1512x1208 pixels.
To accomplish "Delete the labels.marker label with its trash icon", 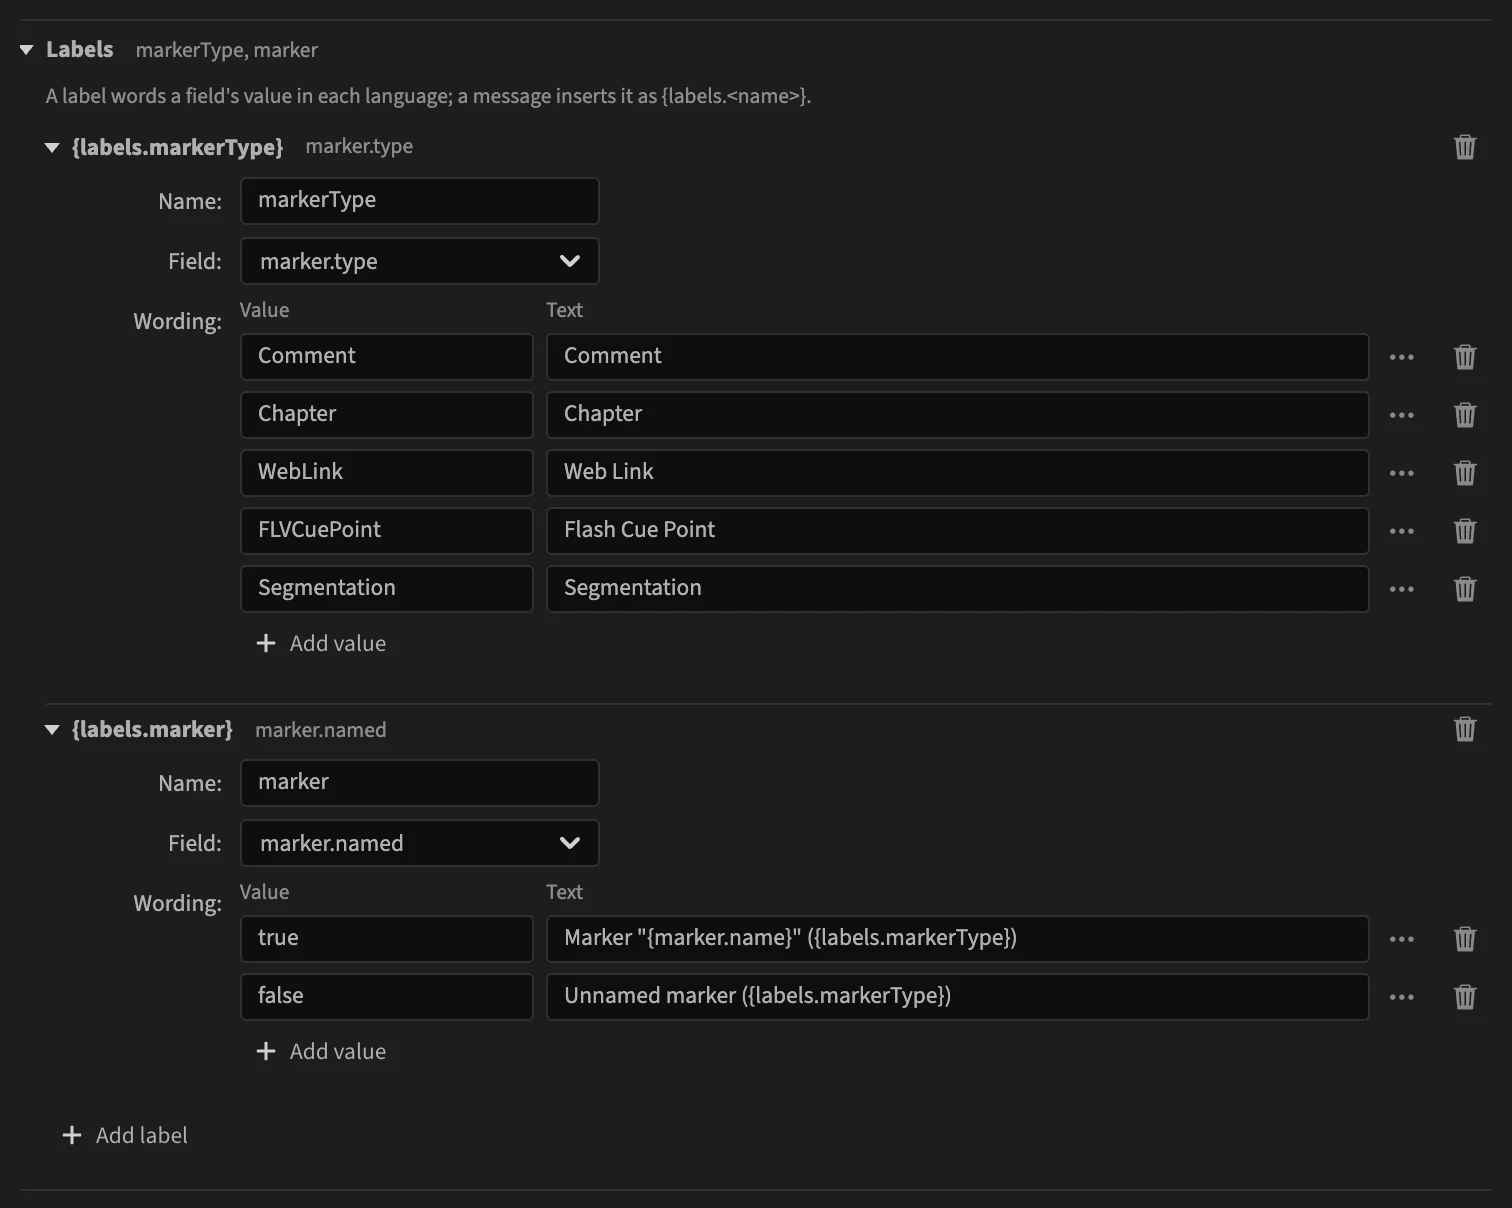I will [x=1464, y=729].
